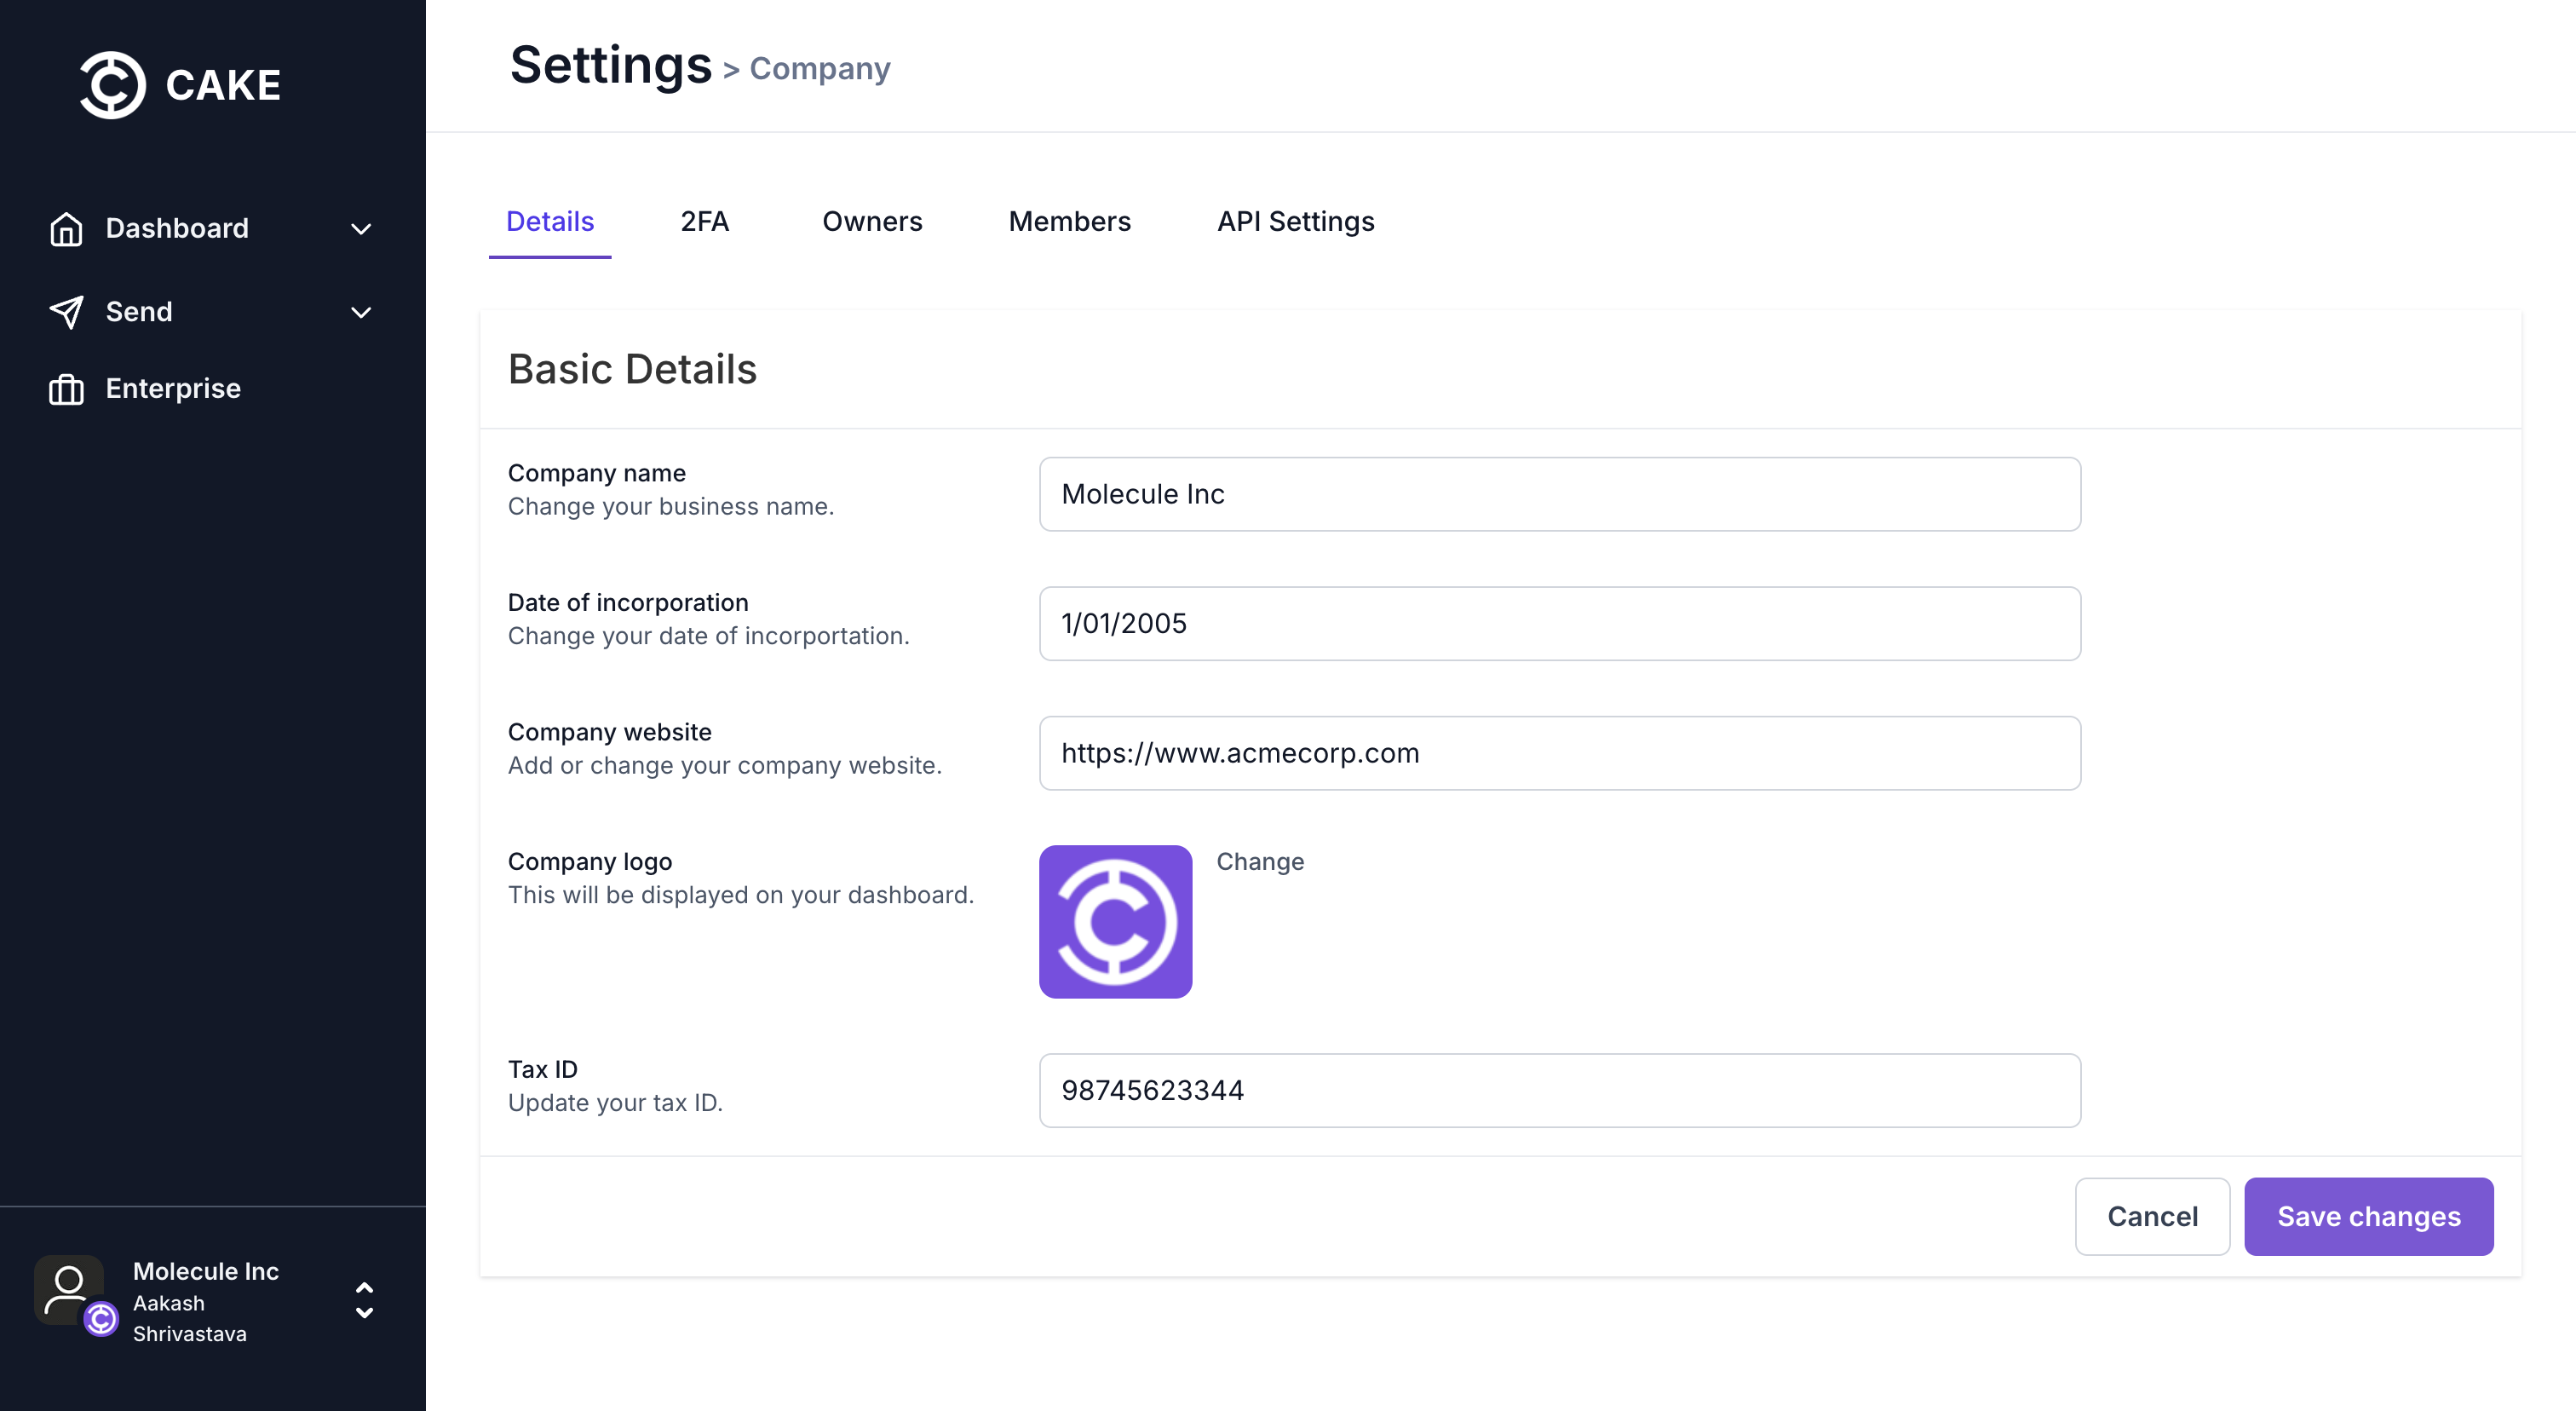
Task: Open the account switcher up-down arrows
Action: (365, 1300)
